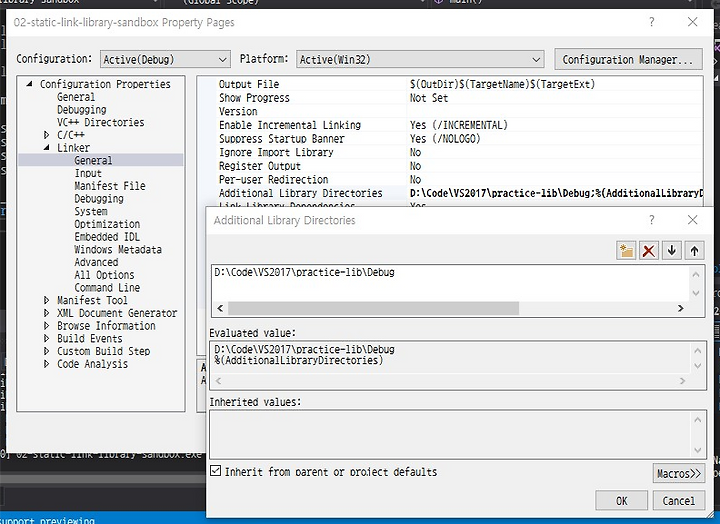Click the Evaluated value text box

coord(457,366)
